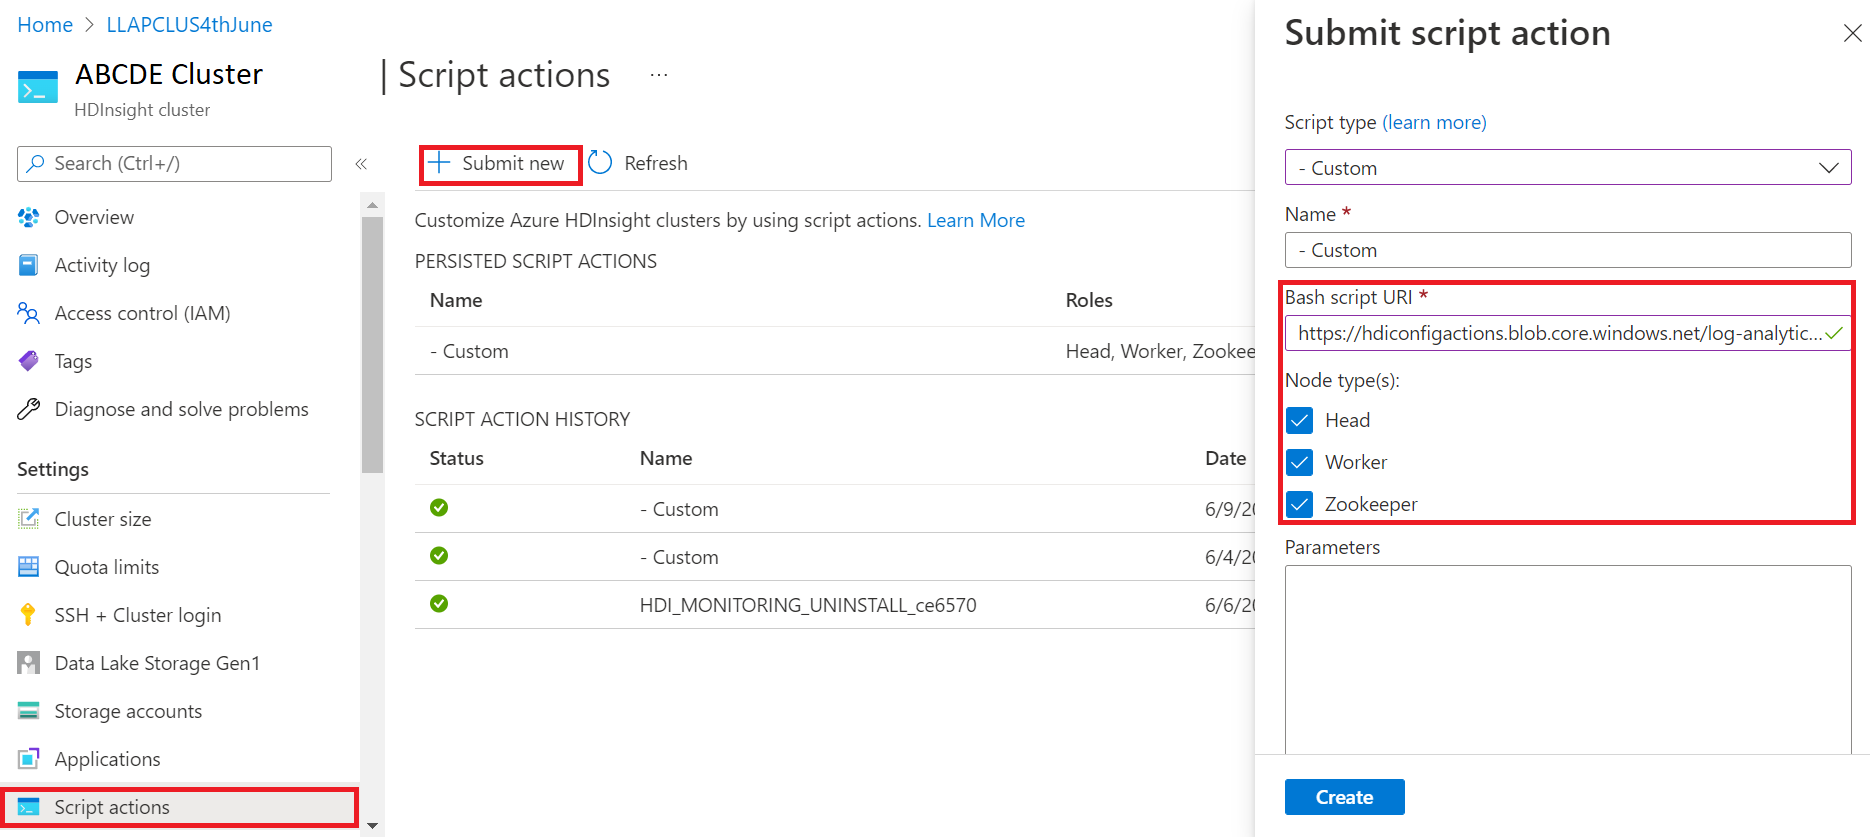
Task: Uncheck the Head node type checkbox
Action: [1299, 420]
